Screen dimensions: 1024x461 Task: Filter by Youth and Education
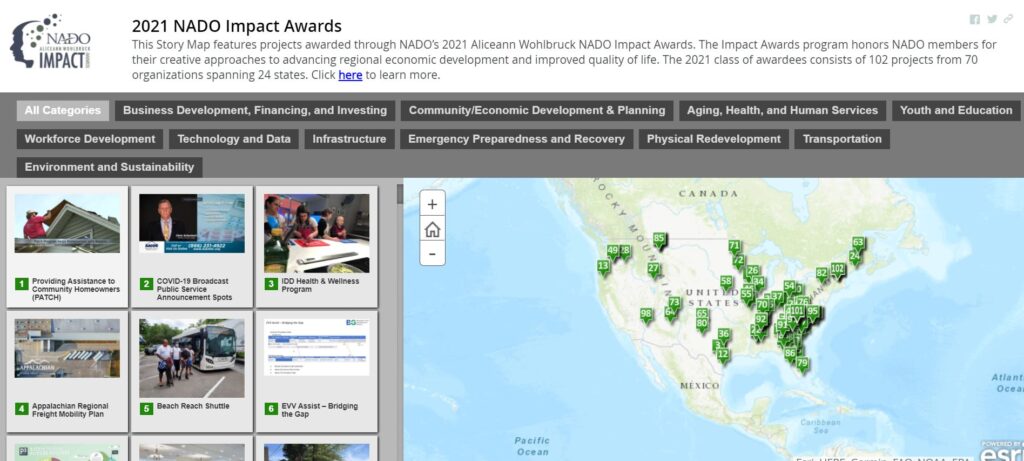[956, 110]
